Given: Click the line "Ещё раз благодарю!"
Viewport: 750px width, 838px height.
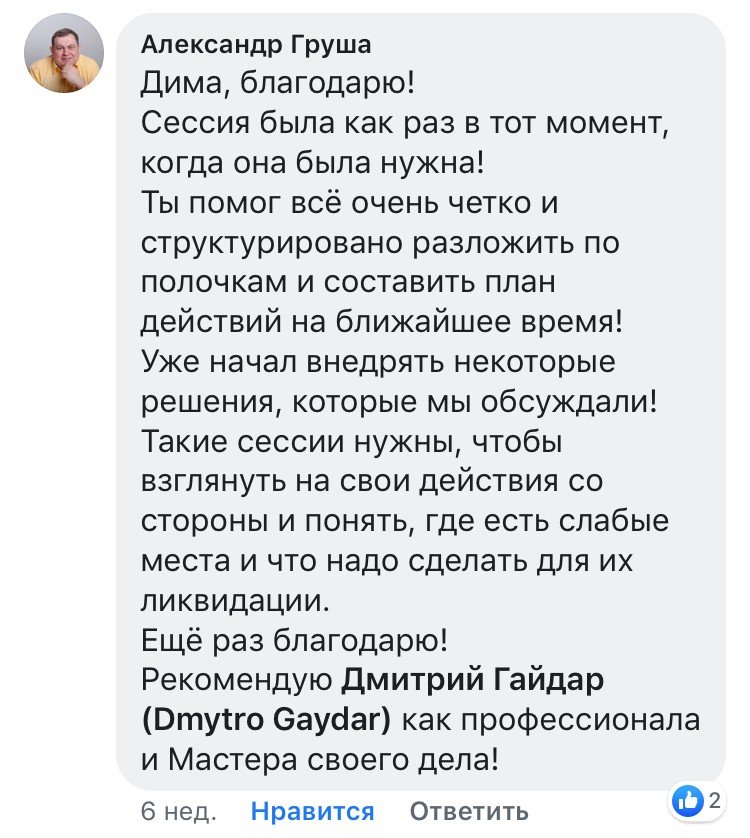Looking at the screenshot, I should pos(295,641).
